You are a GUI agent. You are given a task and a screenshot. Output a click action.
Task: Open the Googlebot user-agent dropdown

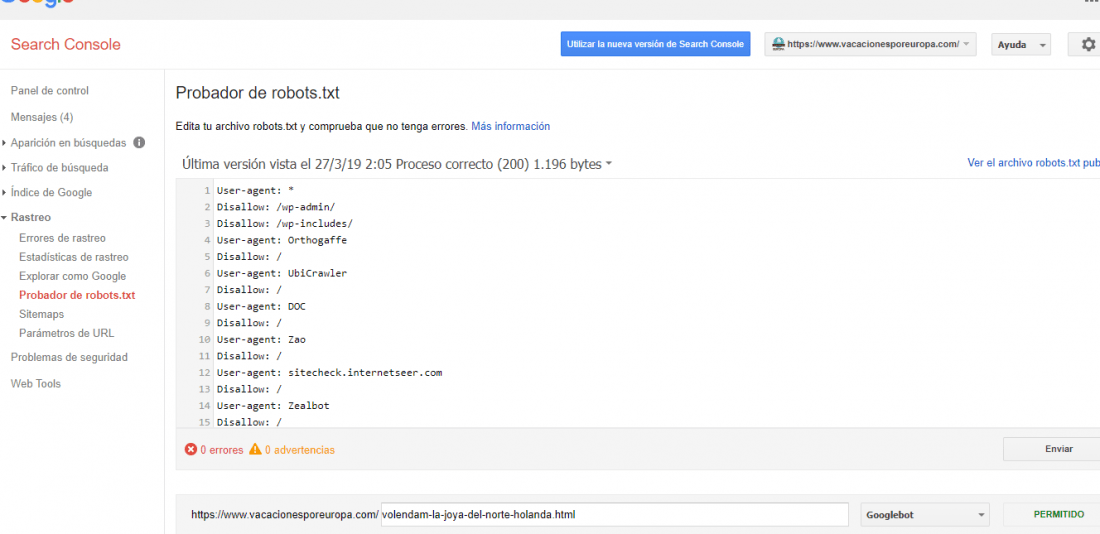click(x=925, y=514)
